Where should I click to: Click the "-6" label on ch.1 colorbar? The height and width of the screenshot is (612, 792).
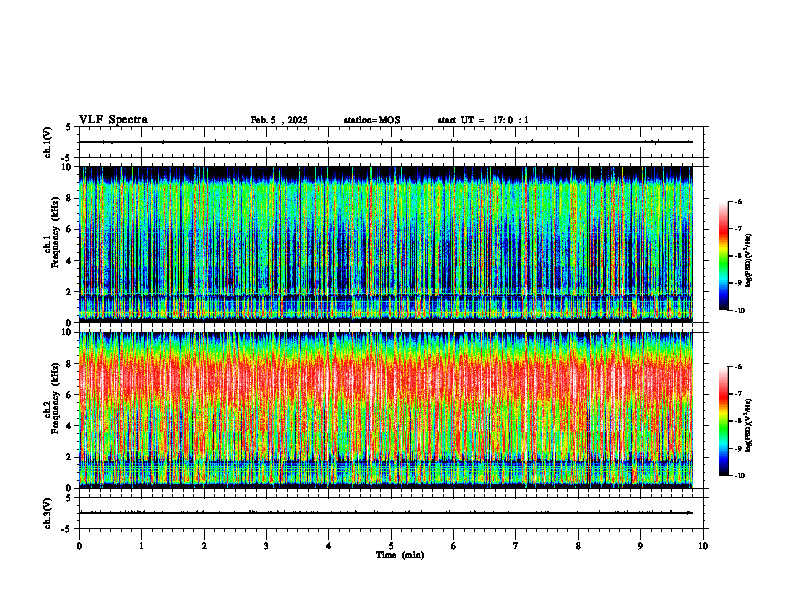click(738, 201)
